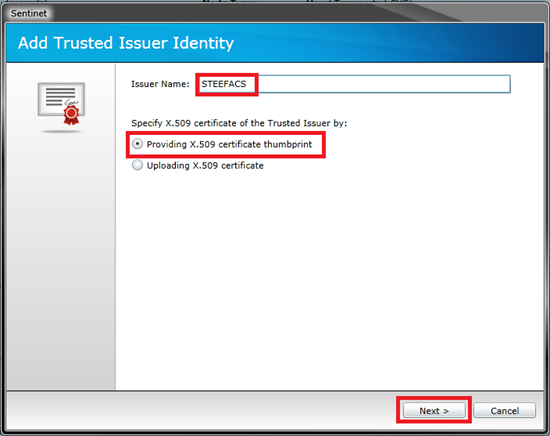Click the Sentinet window title
Viewport: 550px width, 436px height.
point(29,13)
